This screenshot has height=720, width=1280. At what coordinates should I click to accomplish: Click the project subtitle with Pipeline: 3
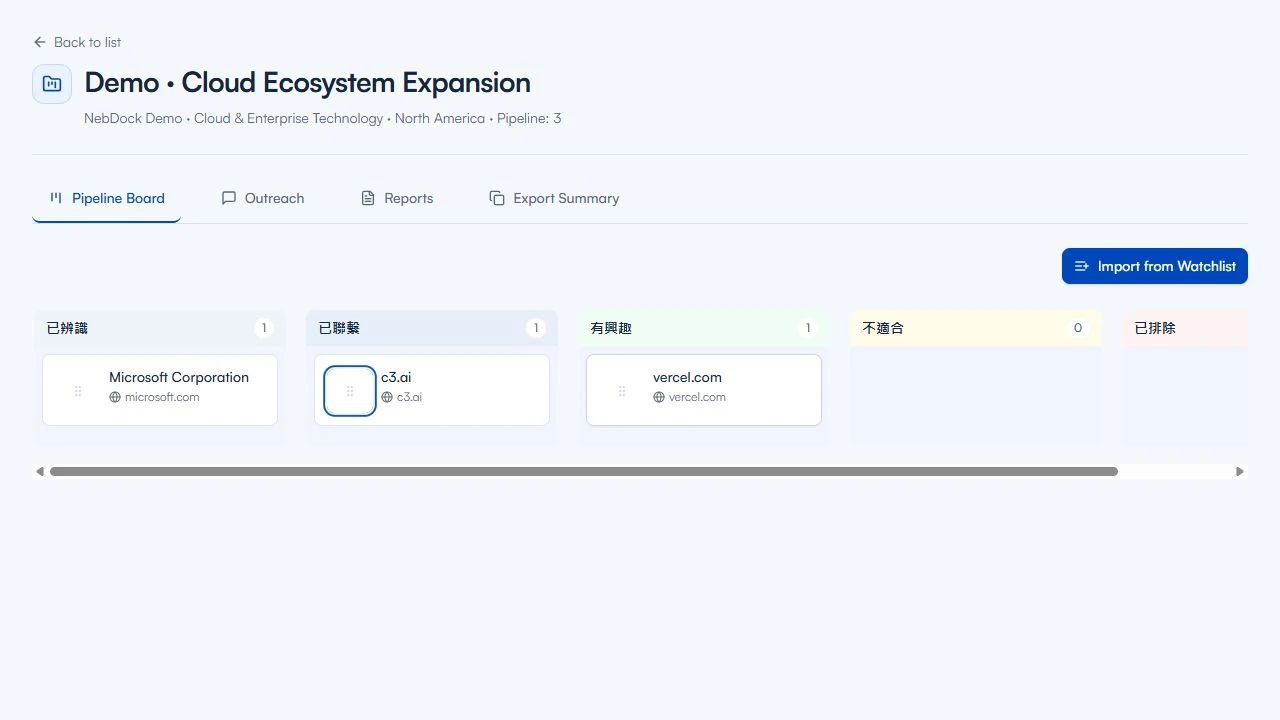click(323, 118)
